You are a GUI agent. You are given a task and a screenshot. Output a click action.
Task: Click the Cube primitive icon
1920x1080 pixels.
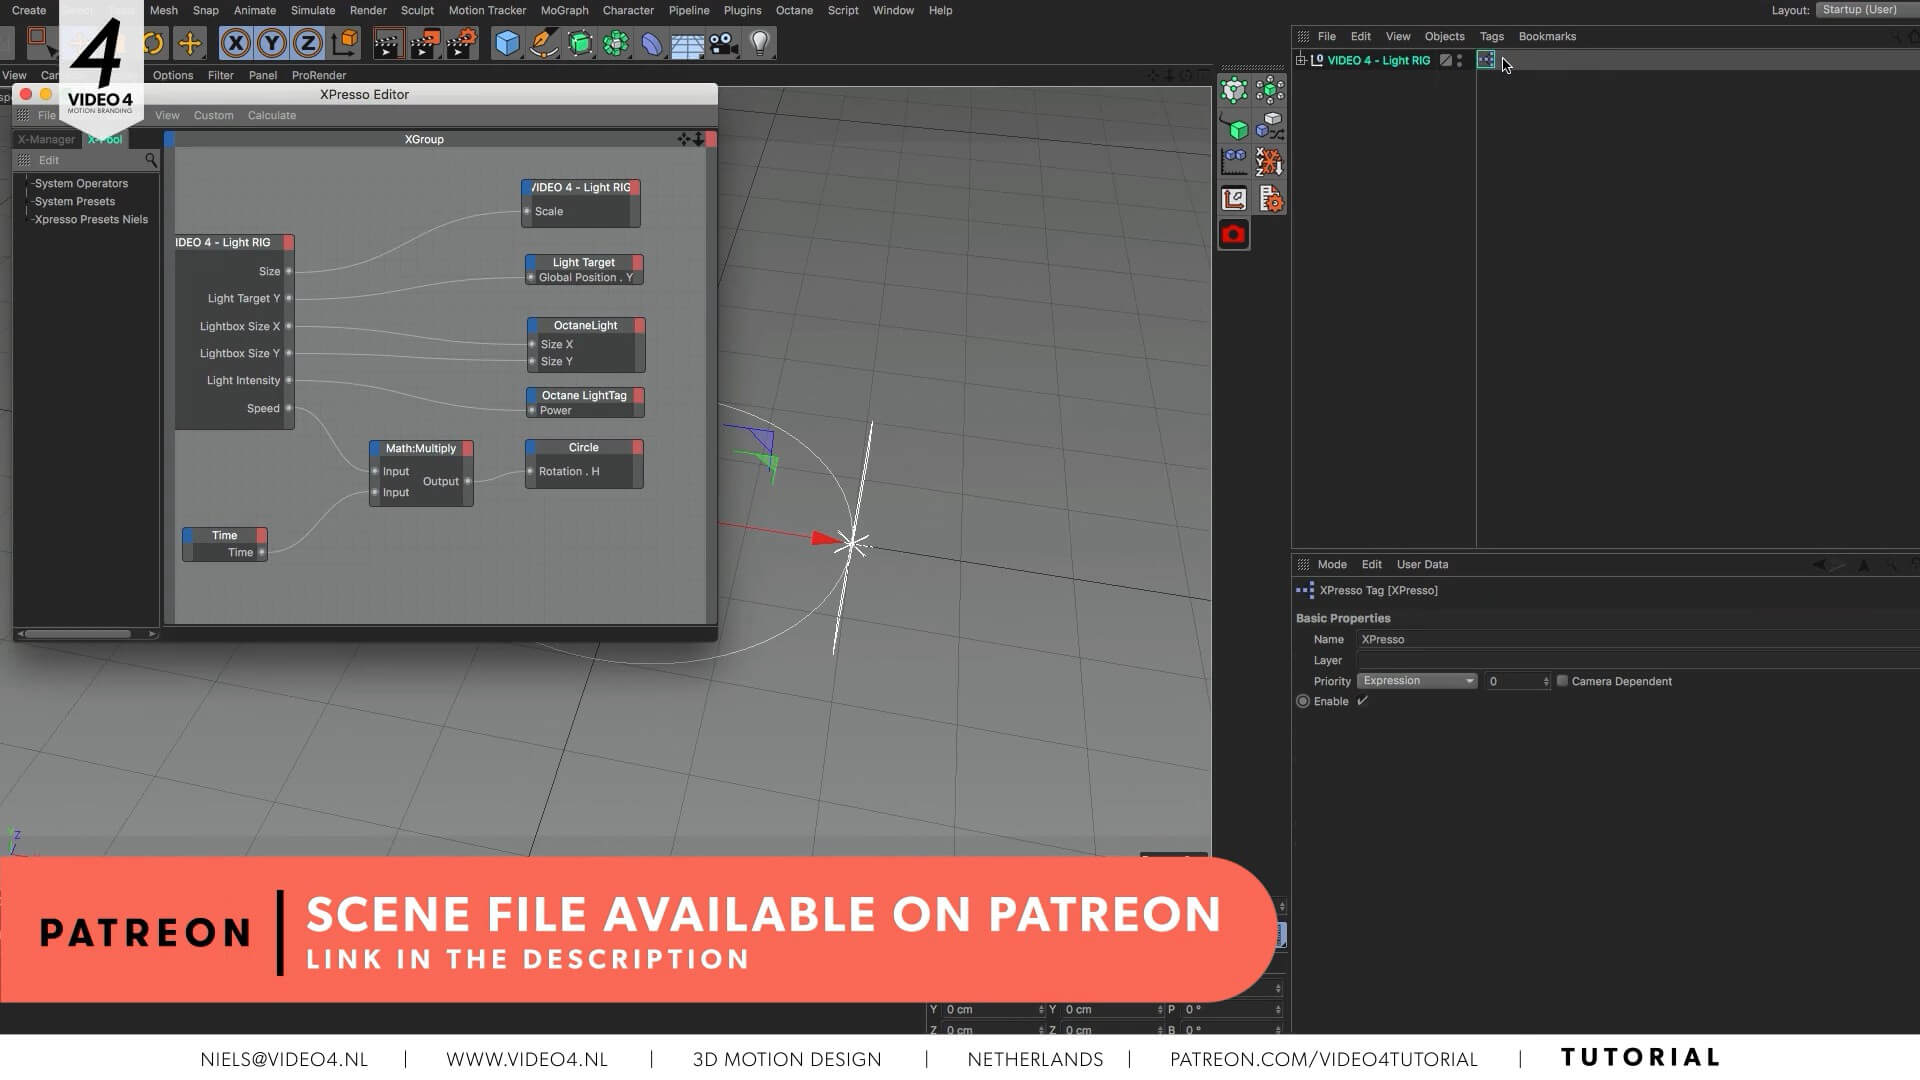[507, 43]
